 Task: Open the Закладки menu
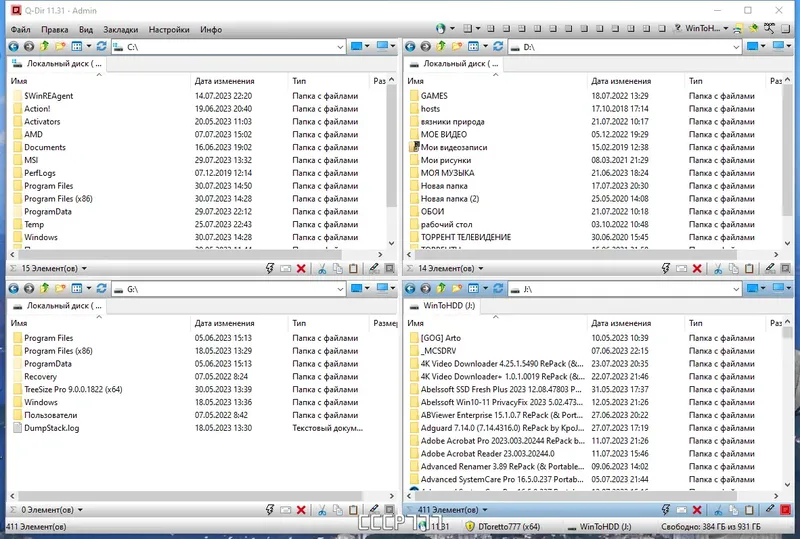[x=120, y=30]
